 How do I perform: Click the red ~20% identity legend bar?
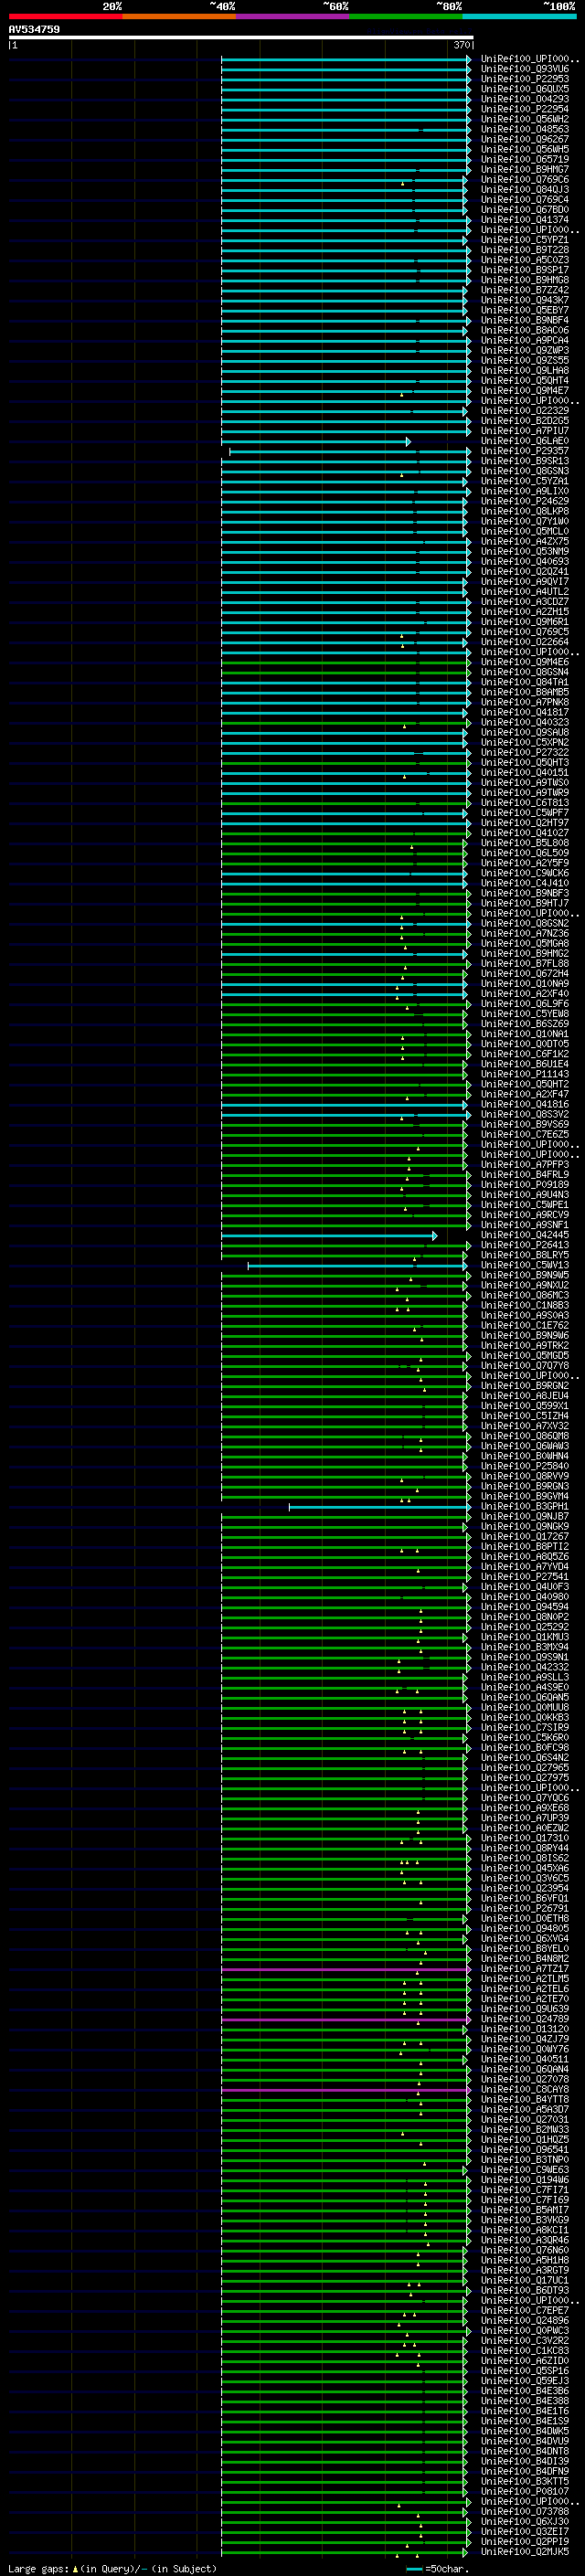(65, 16)
